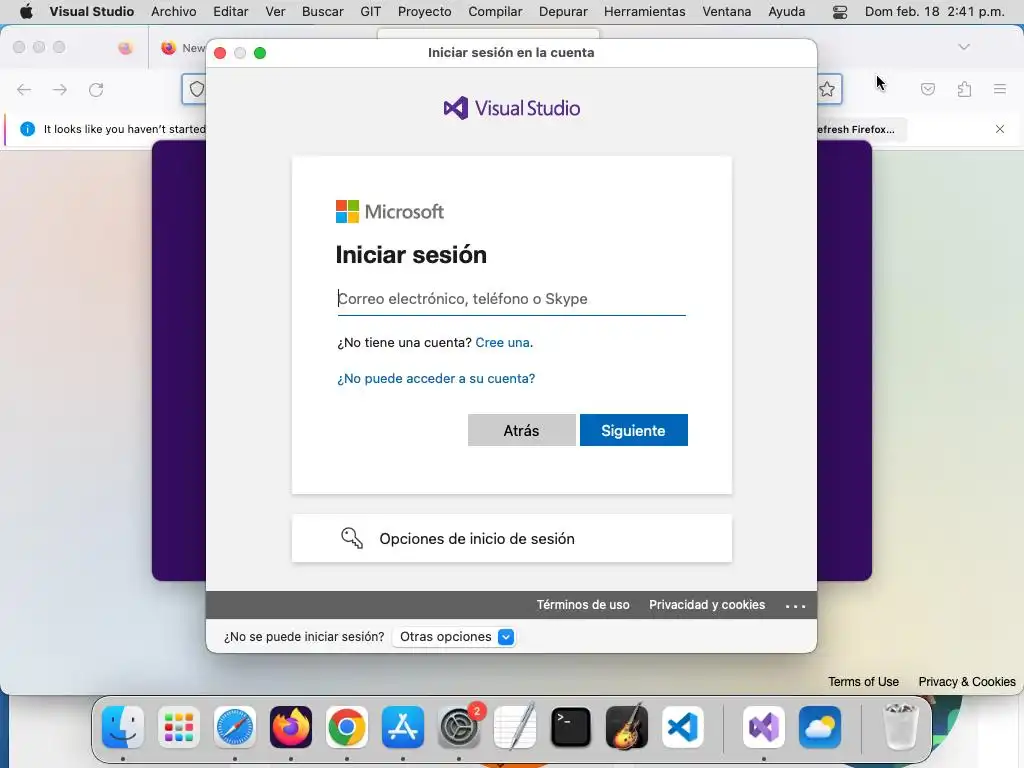Open Opciones de inicio de sesión
The width and height of the screenshot is (1024, 768).
(x=512, y=539)
